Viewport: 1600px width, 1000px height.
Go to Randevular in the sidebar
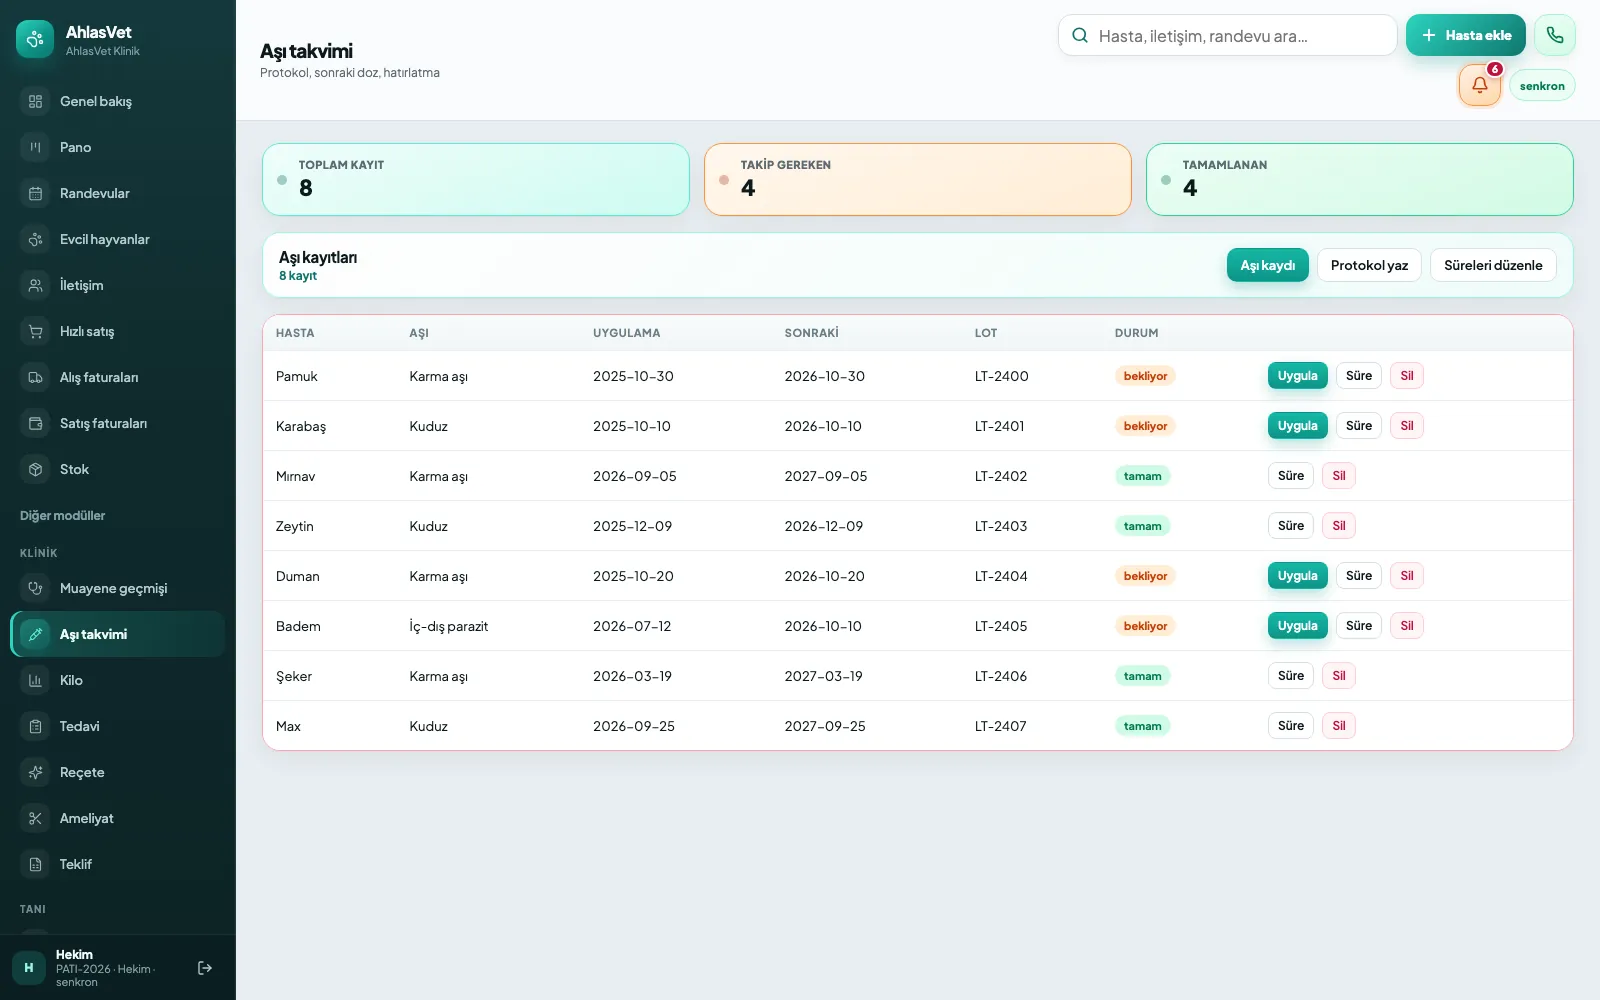[118, 193]
